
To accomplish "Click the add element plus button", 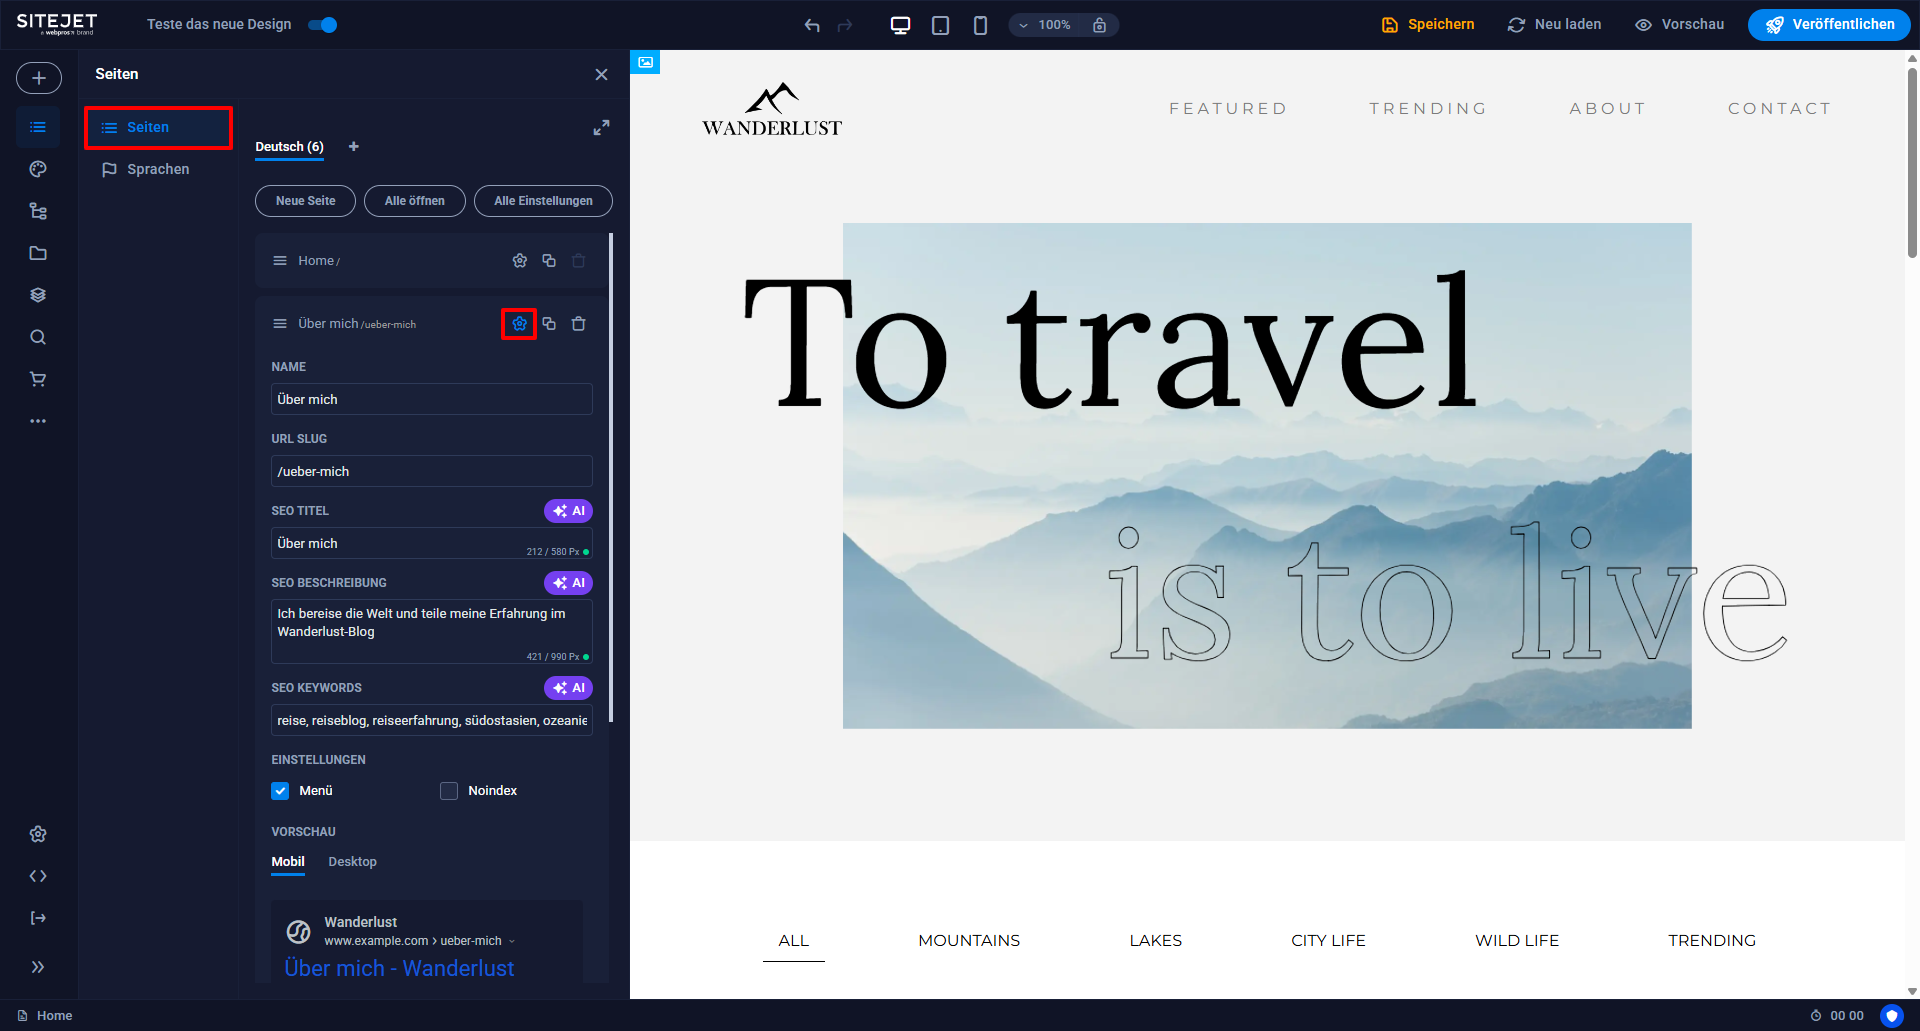I will pyautogui.click(x=38, y=78).
